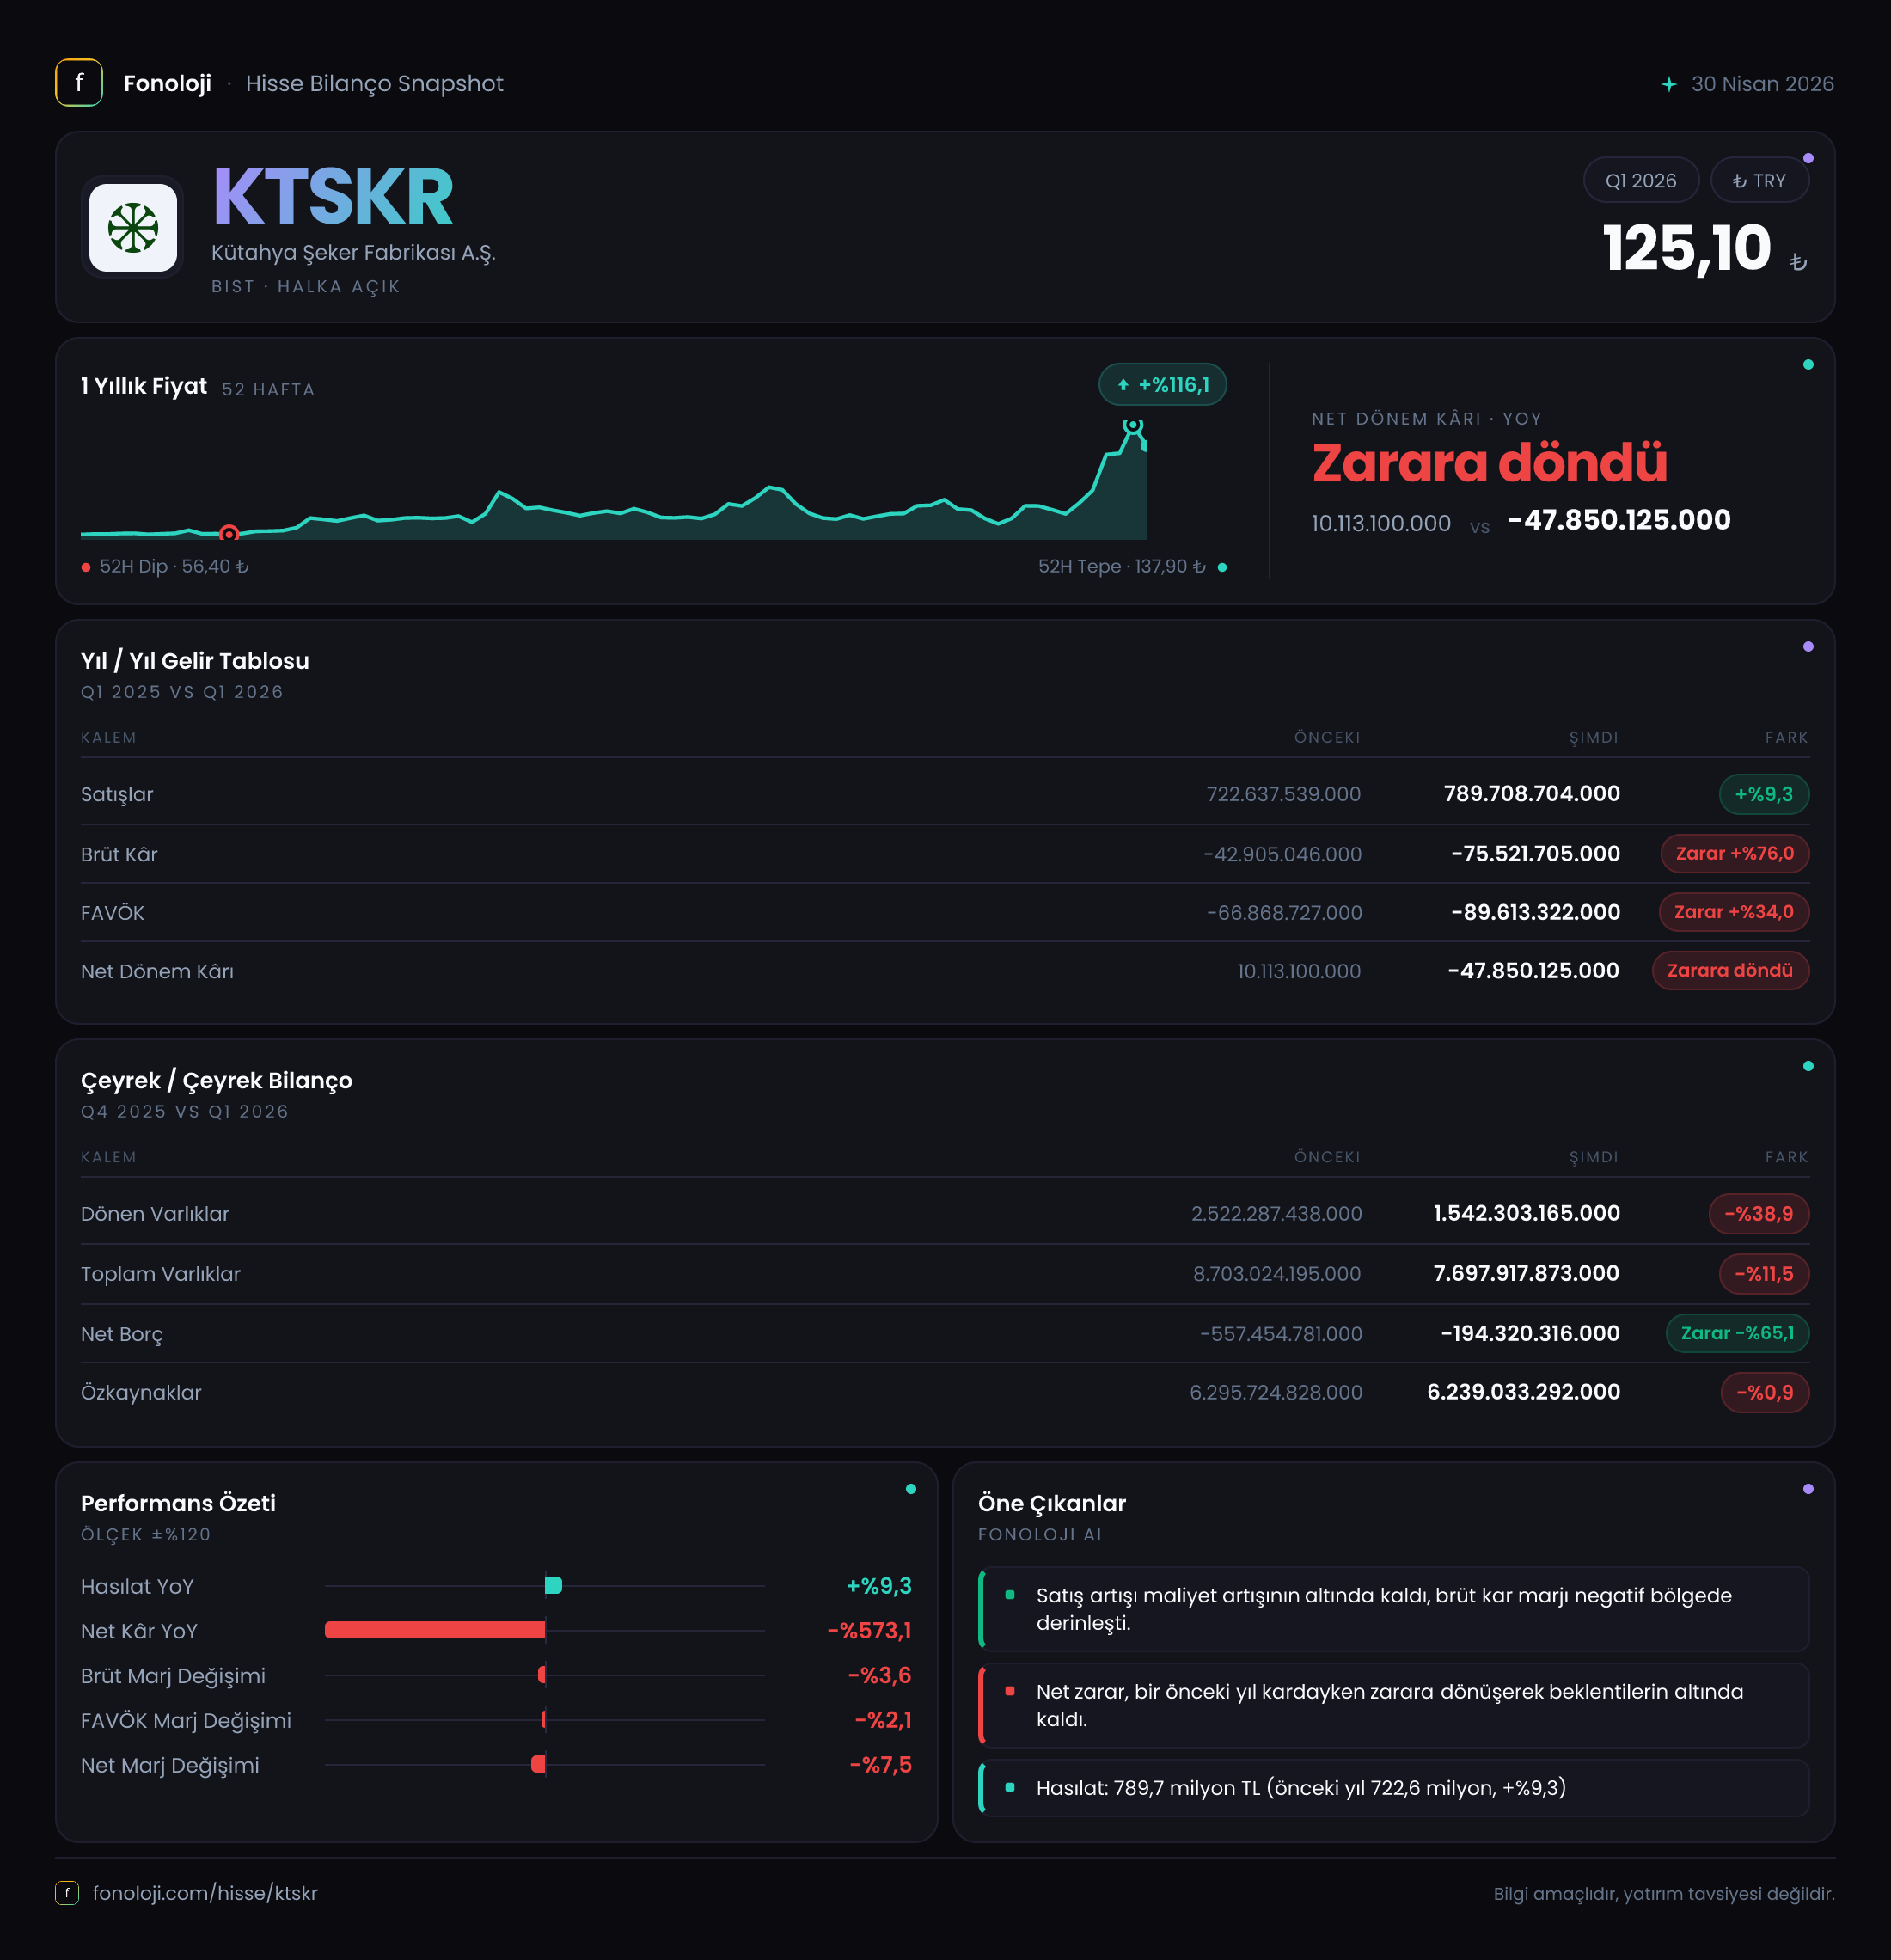Image resolution: width=1891 pixels, height=1960 pixels.
Task: Click the Fonoloji "f" logo in header
Action: coord(79,83)
